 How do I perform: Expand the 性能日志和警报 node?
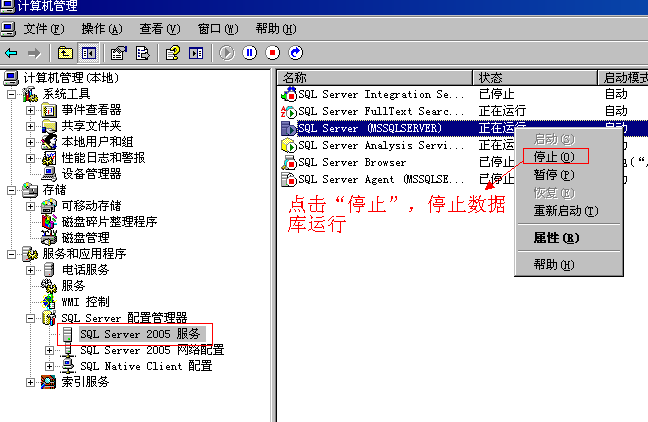click(x=30, y=158)
